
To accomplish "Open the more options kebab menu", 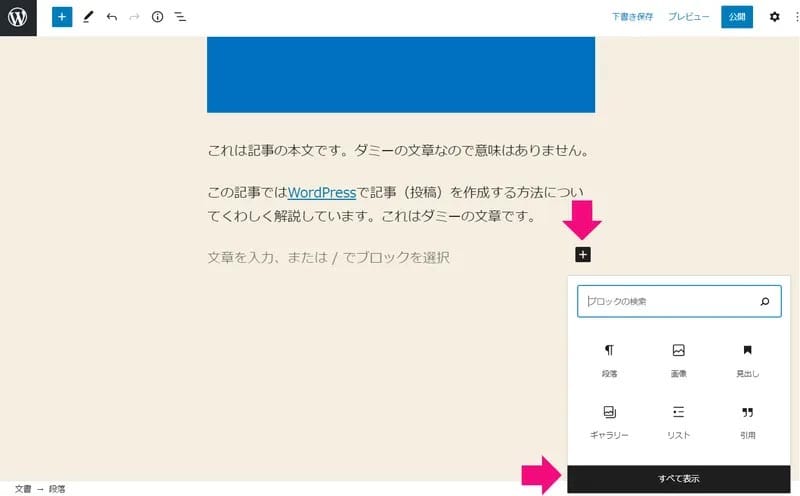I will tap(794, 17).
